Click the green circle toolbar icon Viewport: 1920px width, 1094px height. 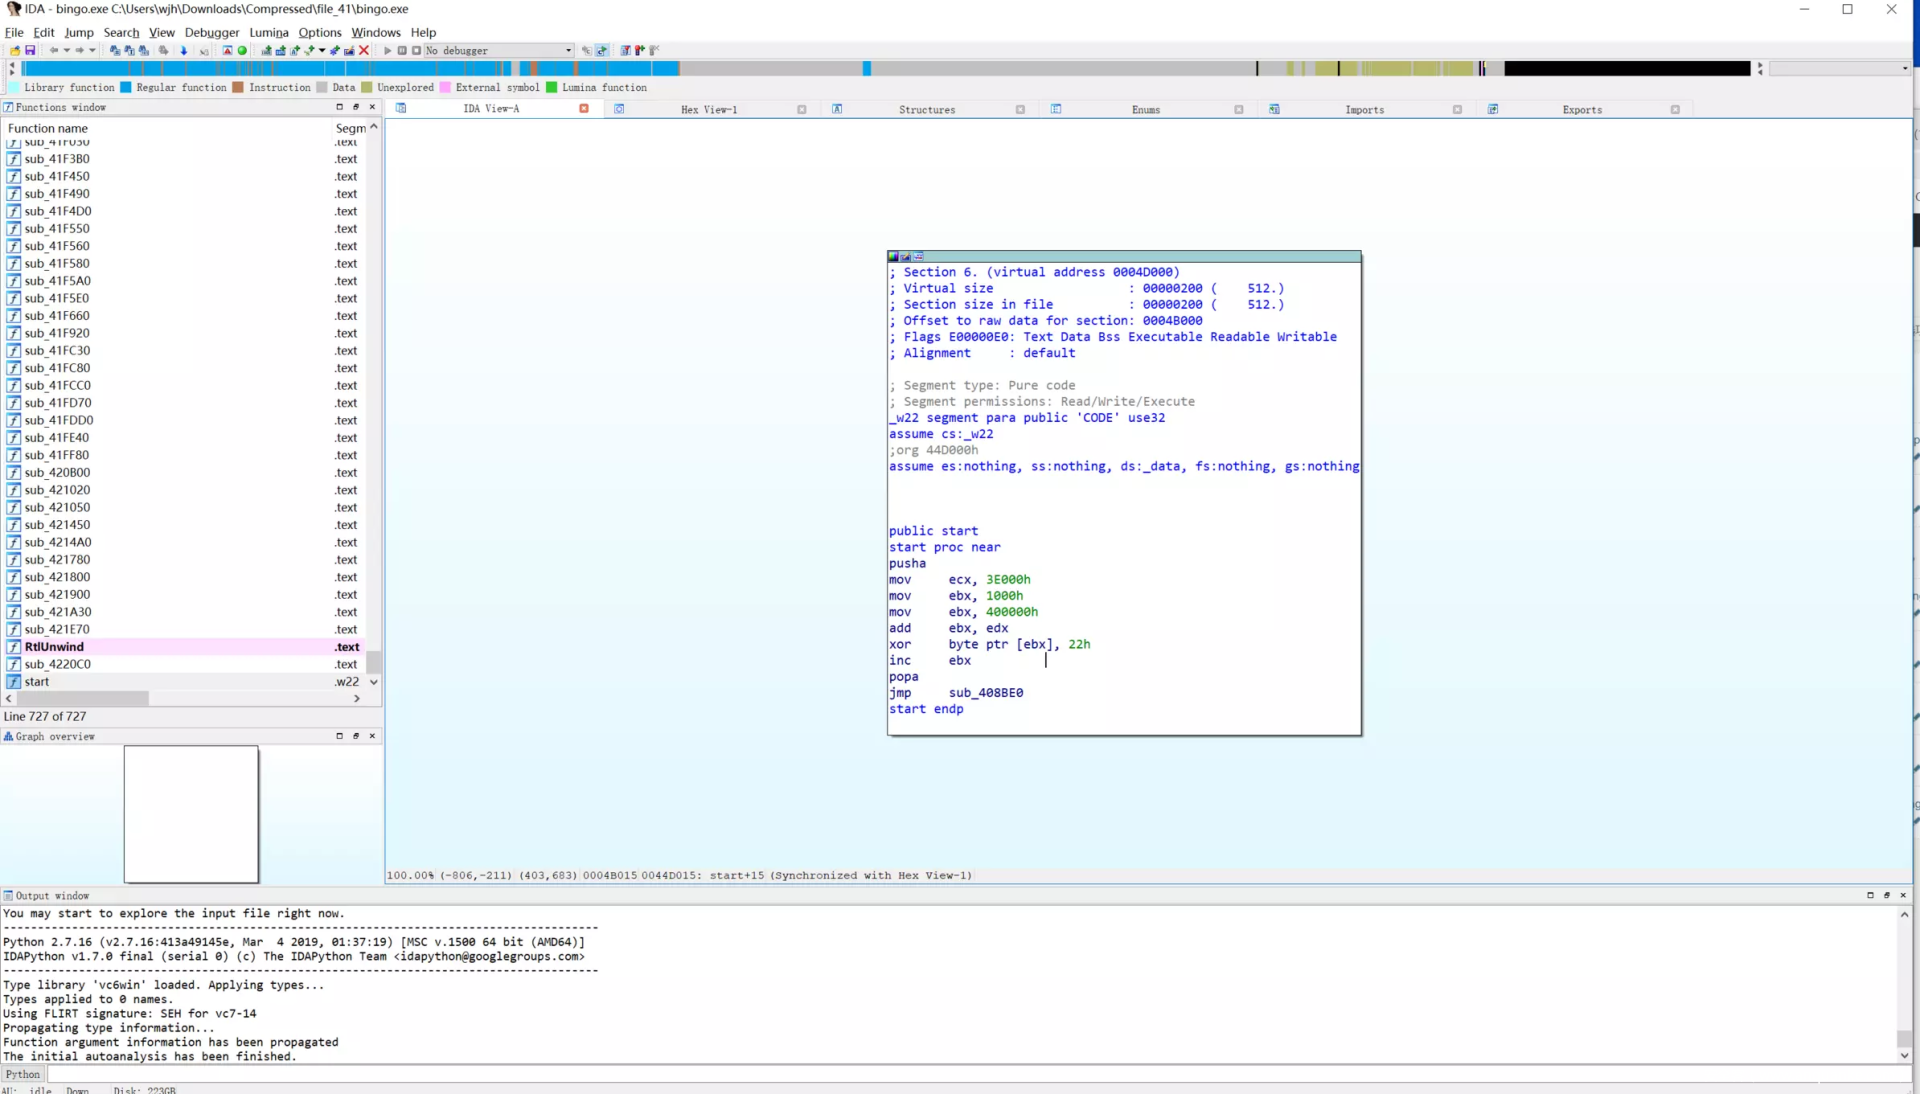tap(242, 50)
